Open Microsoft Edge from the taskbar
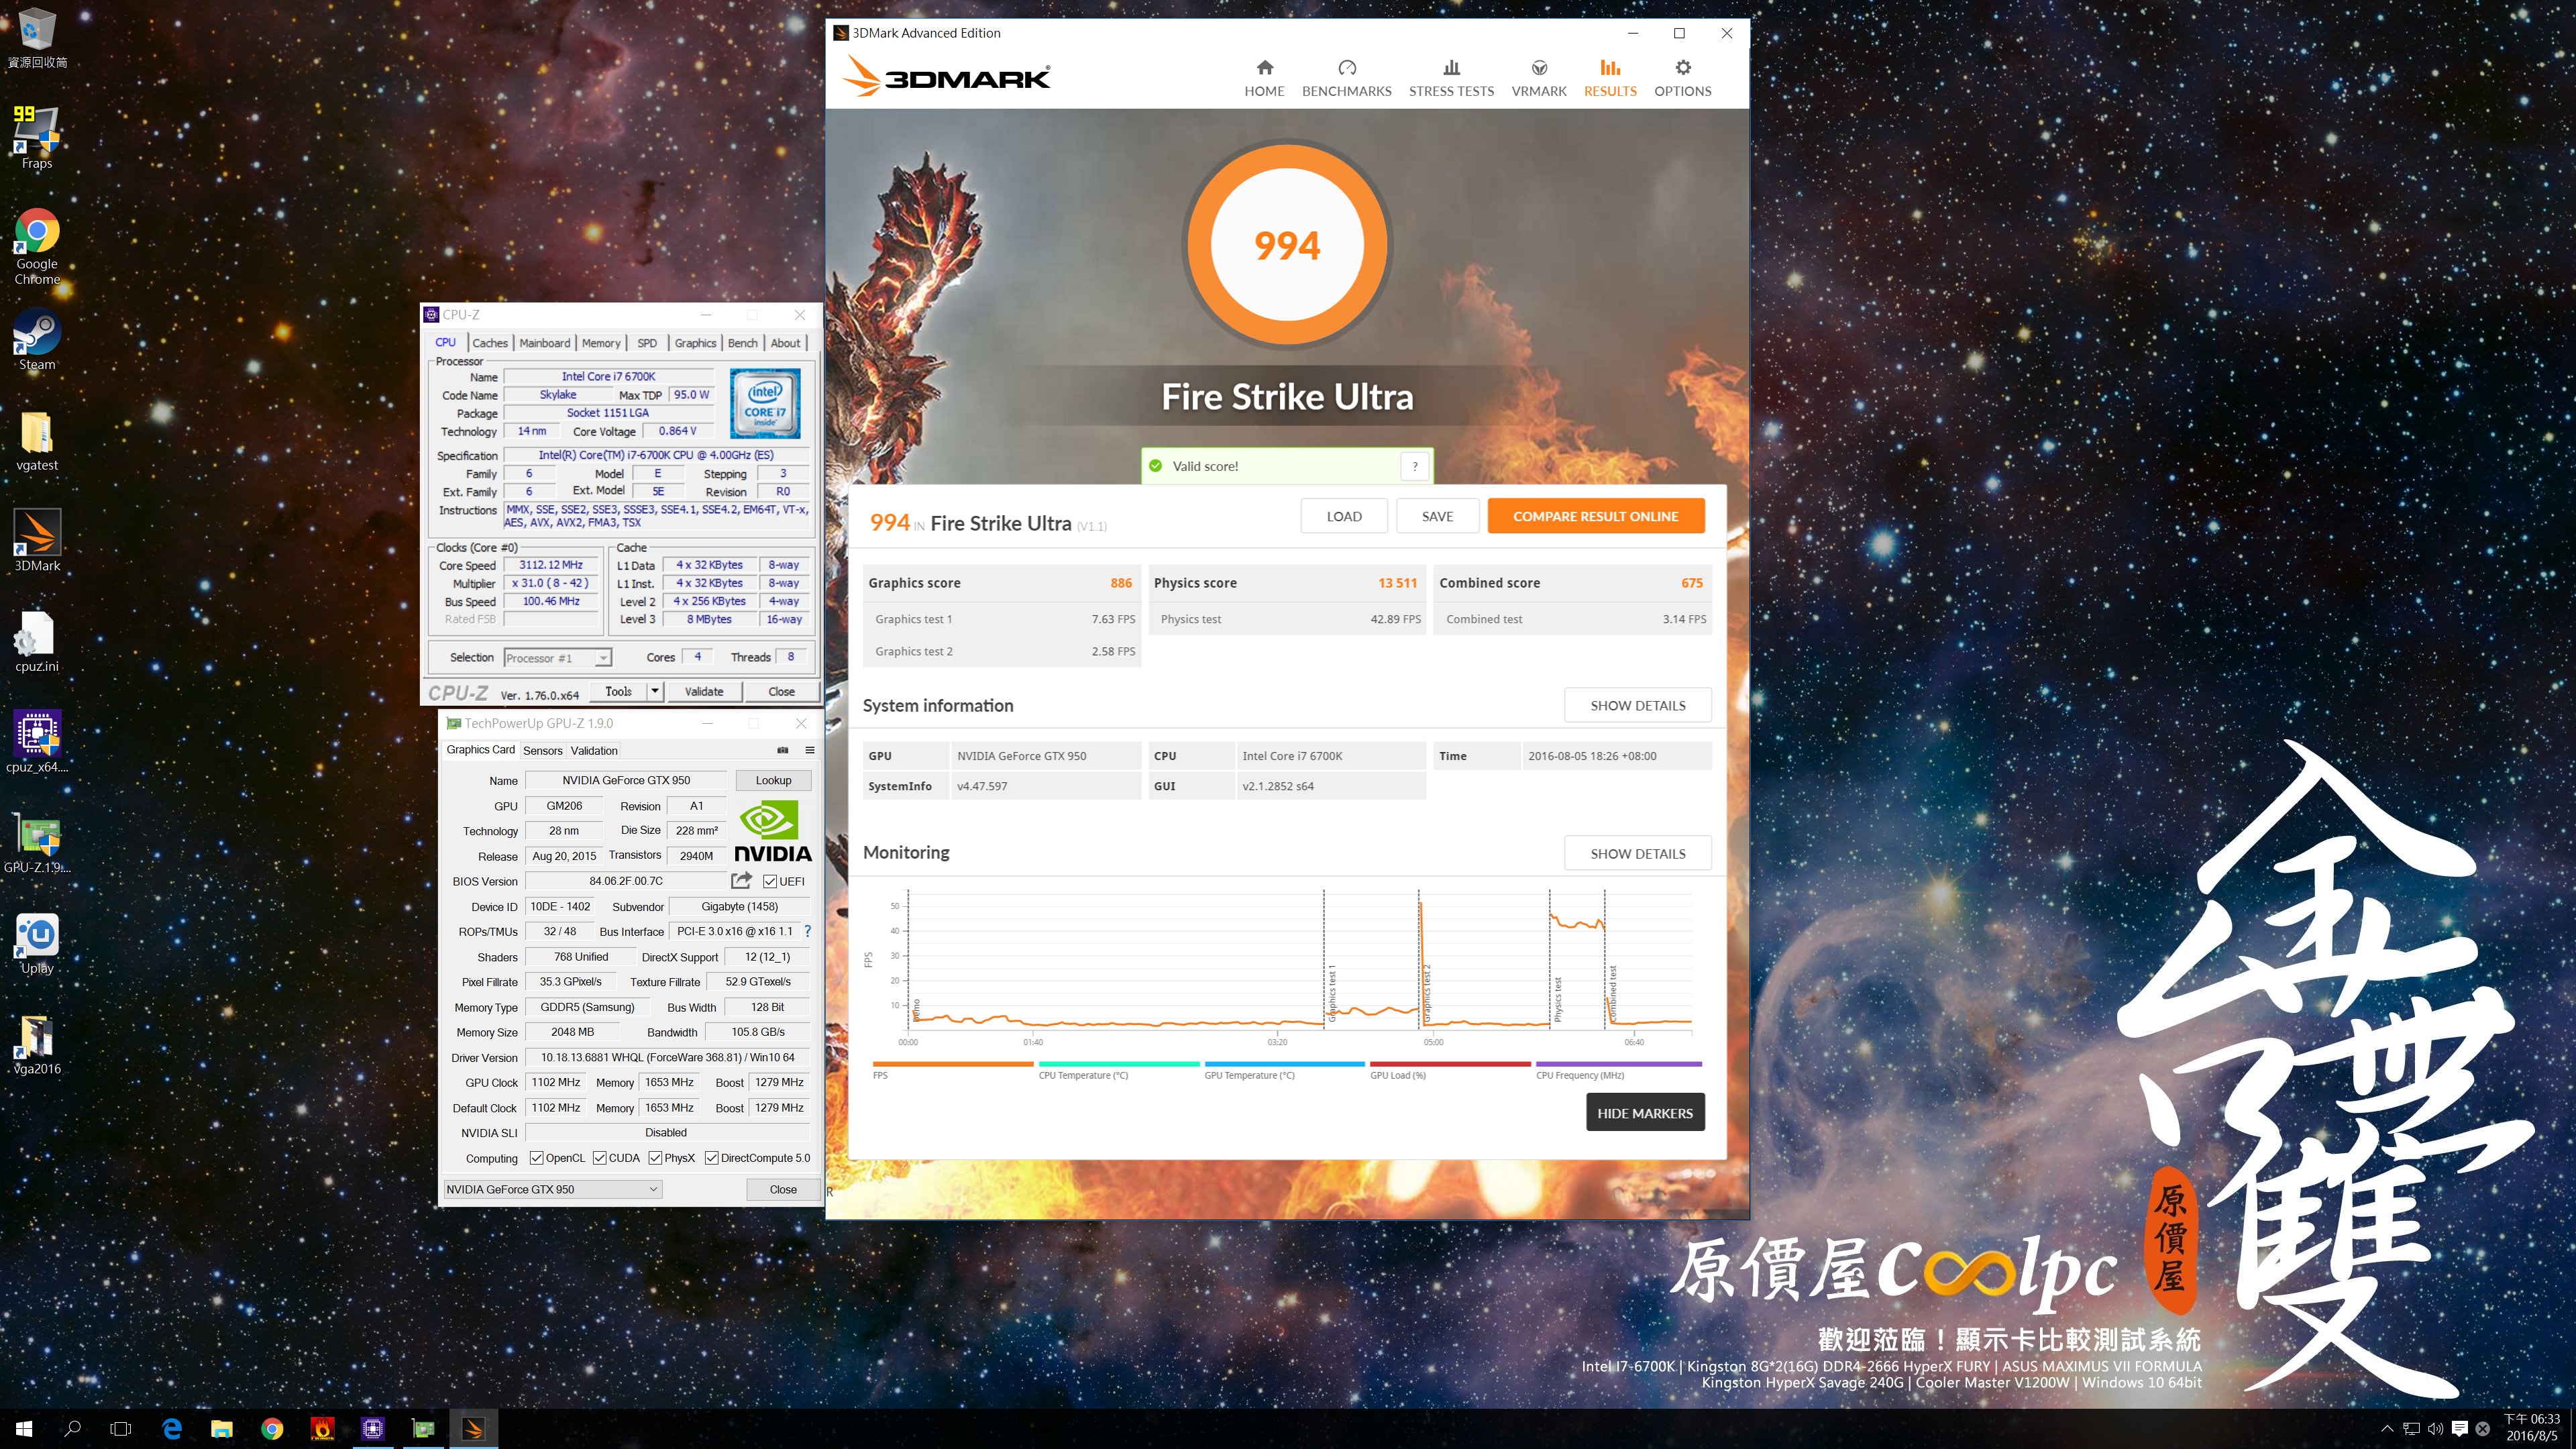This screenshot has height=1449, width=2576. pos(172,1429)
